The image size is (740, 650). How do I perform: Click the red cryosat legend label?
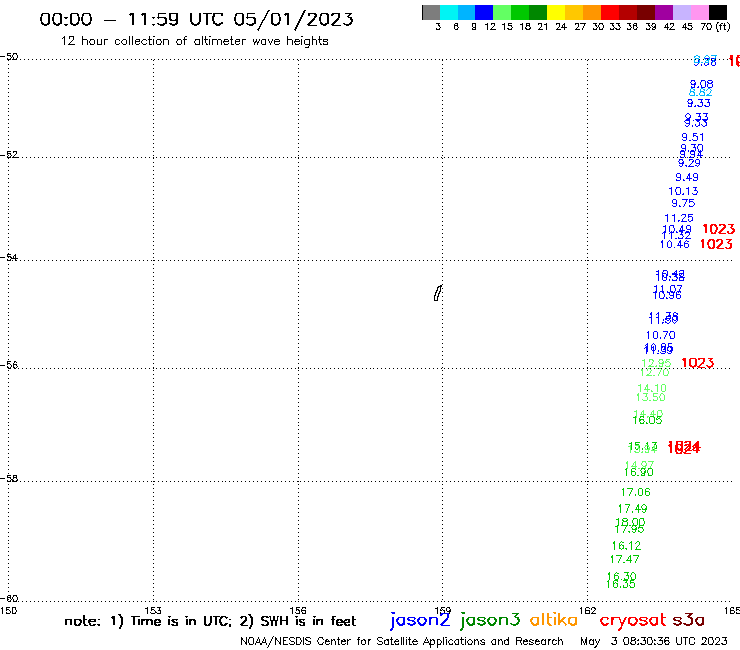(633, 620)
